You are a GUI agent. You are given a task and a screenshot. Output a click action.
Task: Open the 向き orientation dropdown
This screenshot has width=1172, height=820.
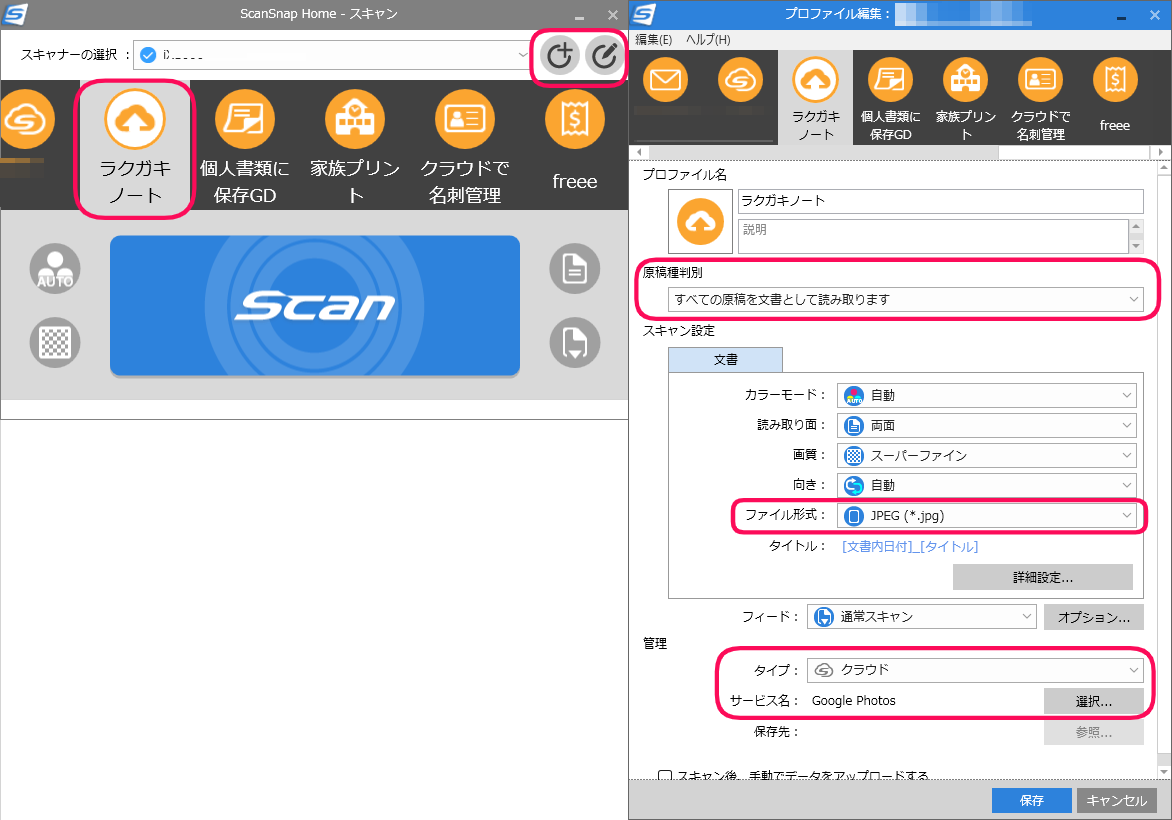[x=987, y=485]
